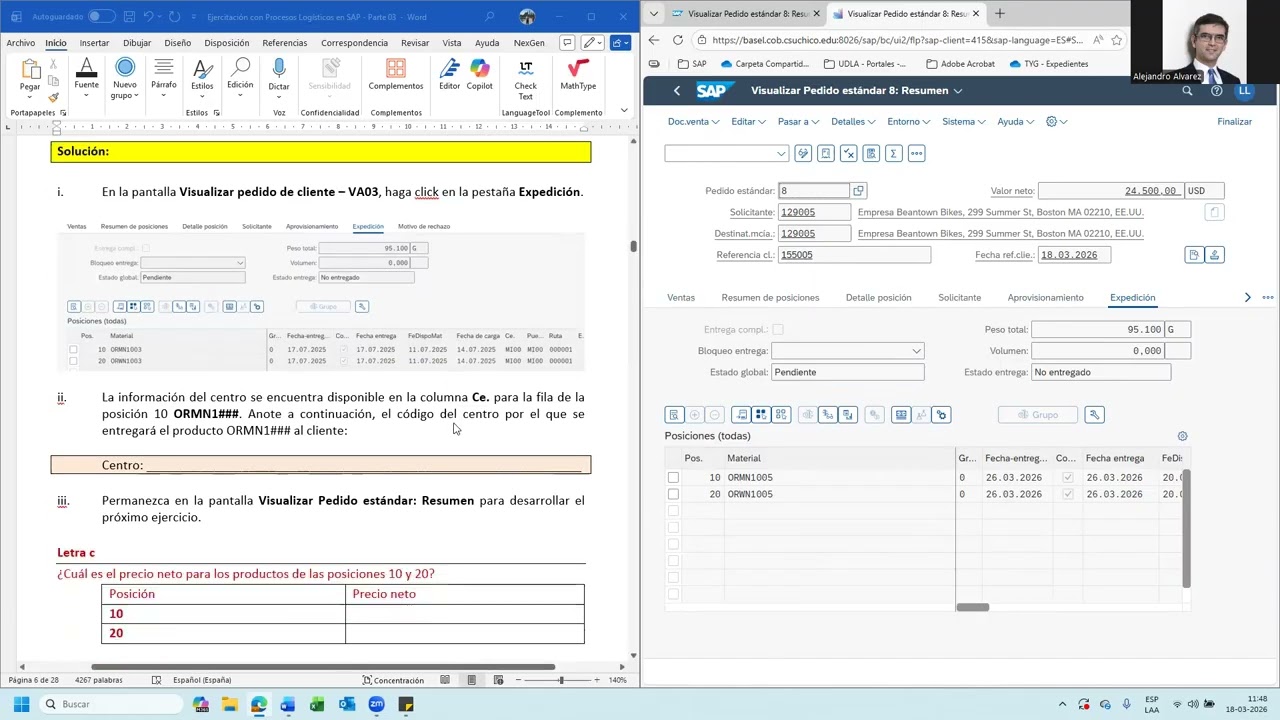Open Referencias tab in Word
The width and height of the screenshot is (1280, 720).
click(285, 43)
